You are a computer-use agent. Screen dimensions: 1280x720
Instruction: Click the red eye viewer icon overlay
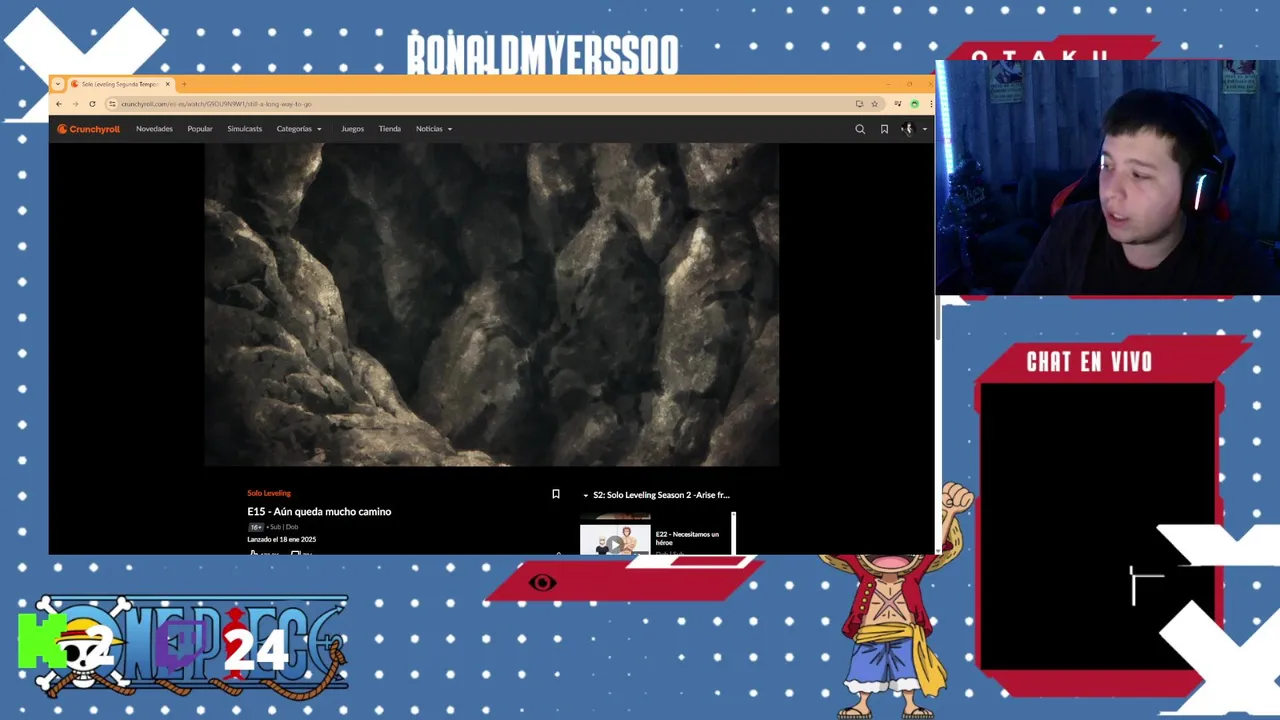pos(542,583)
